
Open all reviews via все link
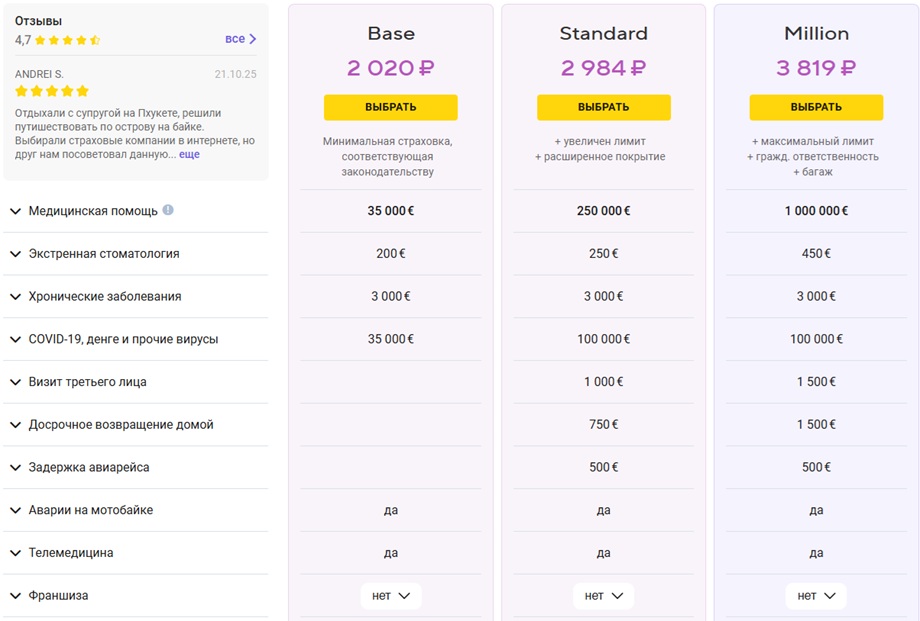(x=235, y=39)
